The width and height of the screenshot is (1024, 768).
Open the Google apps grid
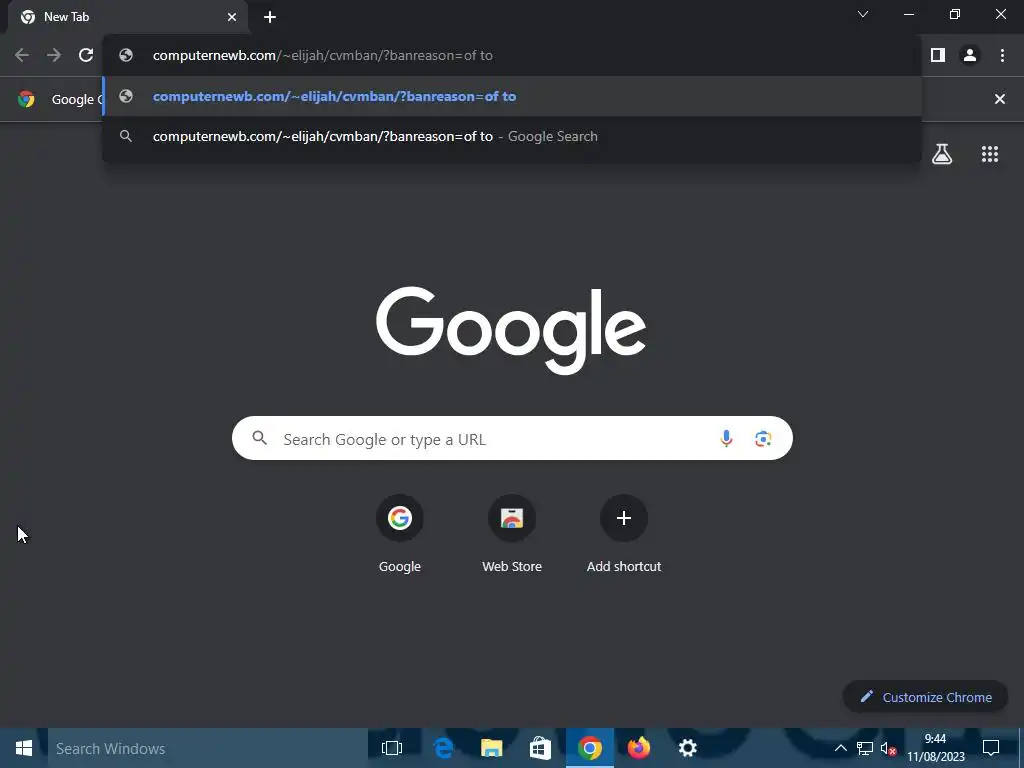pyautogui.click(x=990, y=154)
